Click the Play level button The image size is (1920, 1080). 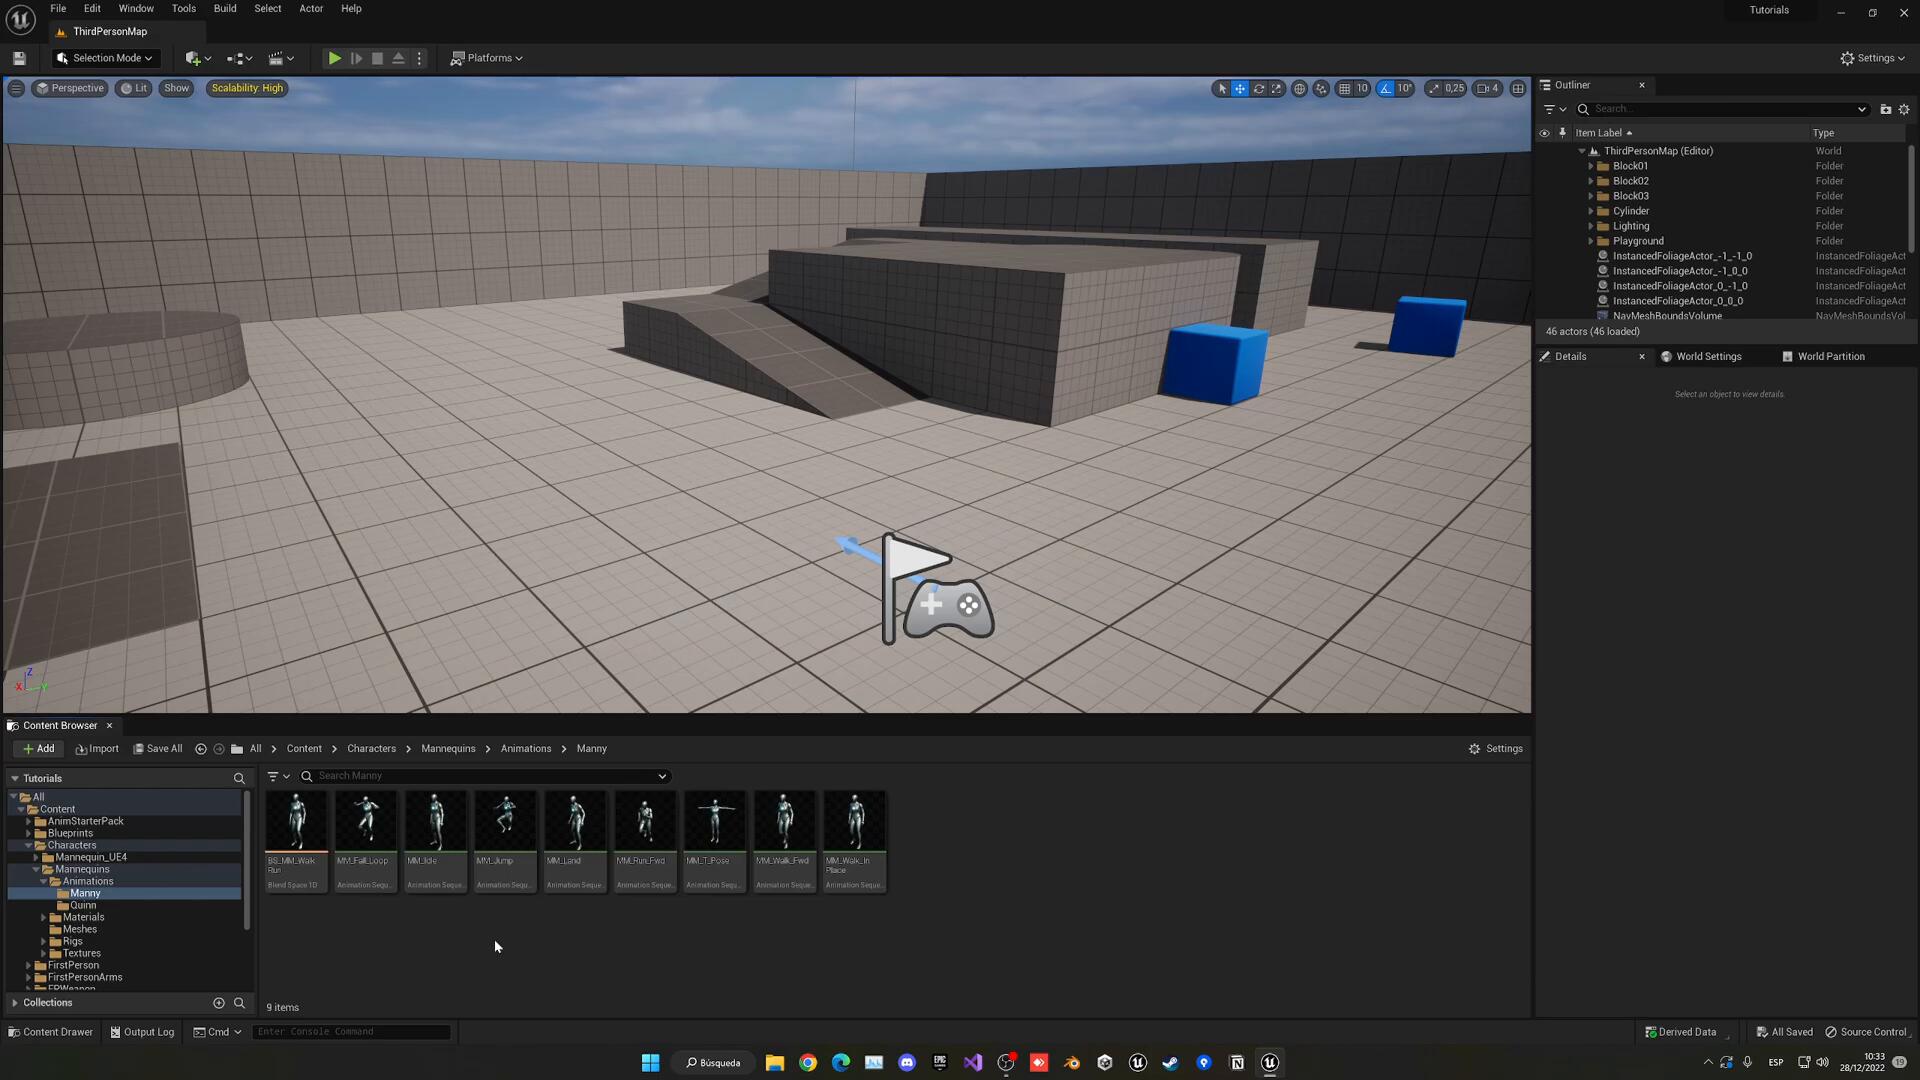[335, 58]
